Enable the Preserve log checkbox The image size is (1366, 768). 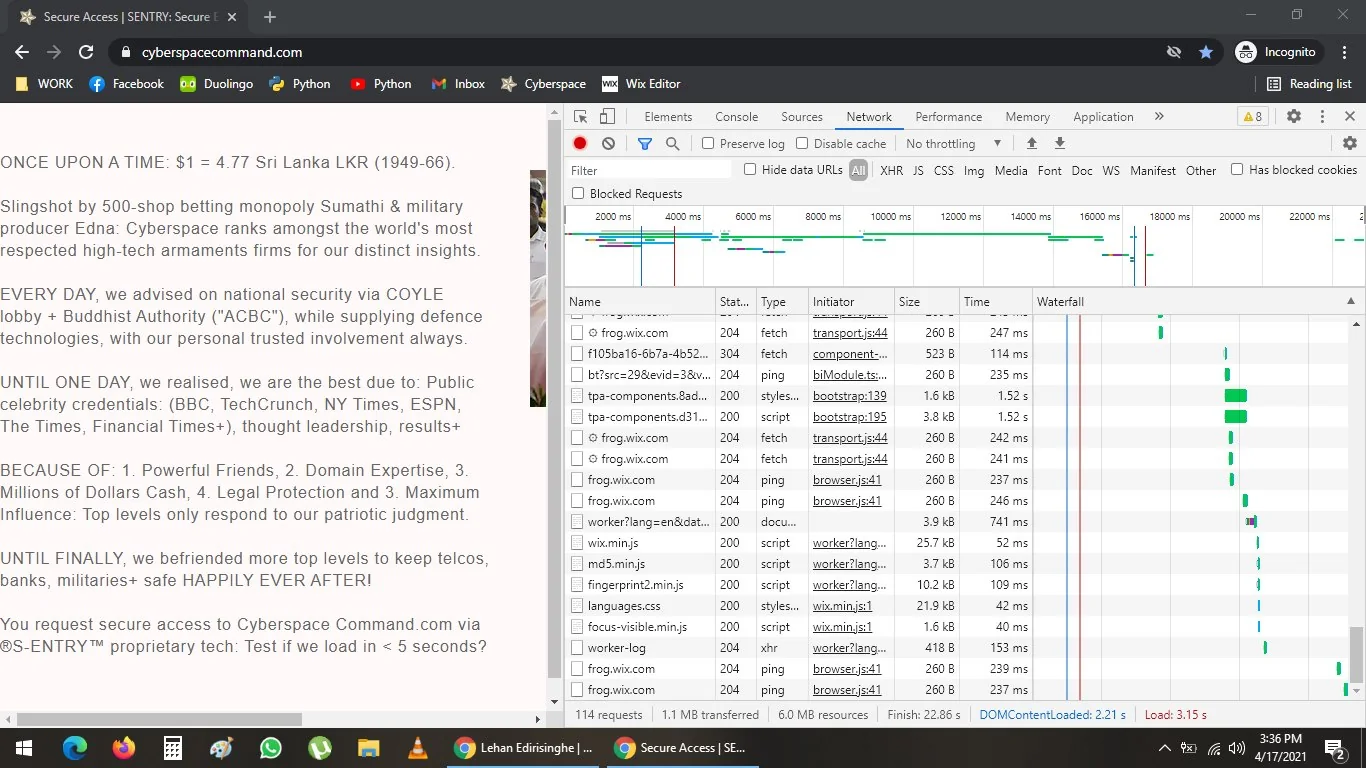click(x=708, y=144)
